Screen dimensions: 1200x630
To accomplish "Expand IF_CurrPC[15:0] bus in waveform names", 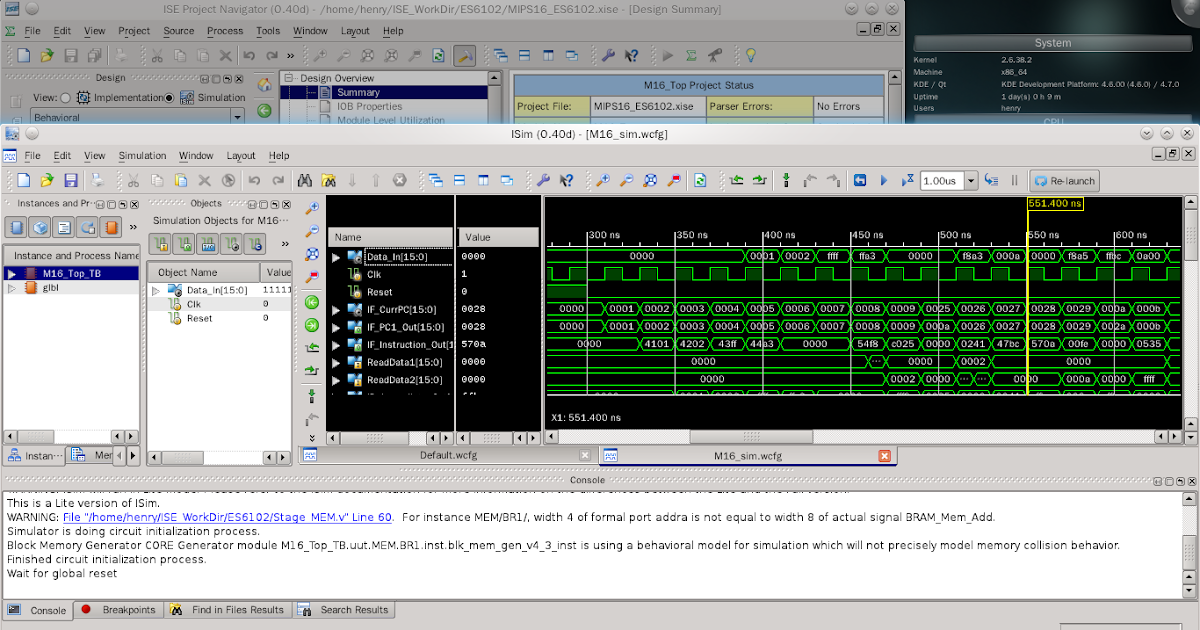I will click(336, 309).
